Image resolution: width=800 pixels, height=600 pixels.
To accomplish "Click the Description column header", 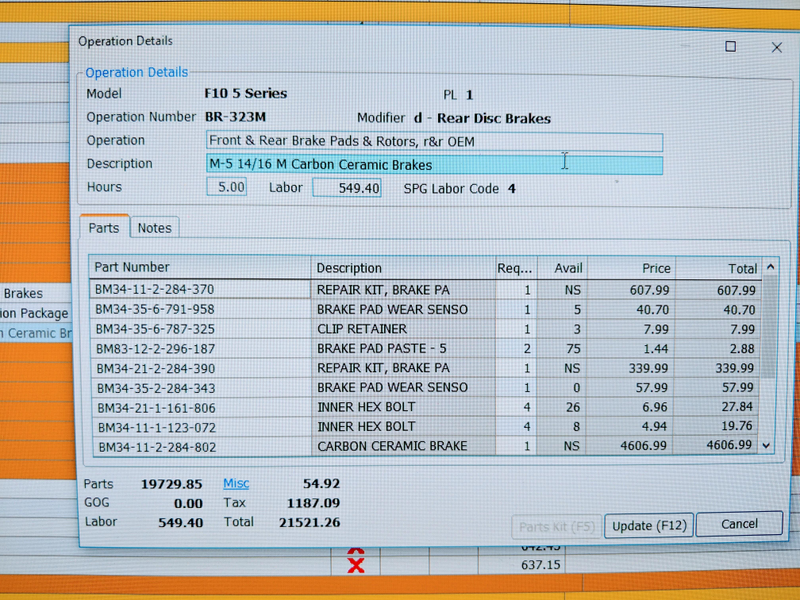I will [x=403, y=268].
